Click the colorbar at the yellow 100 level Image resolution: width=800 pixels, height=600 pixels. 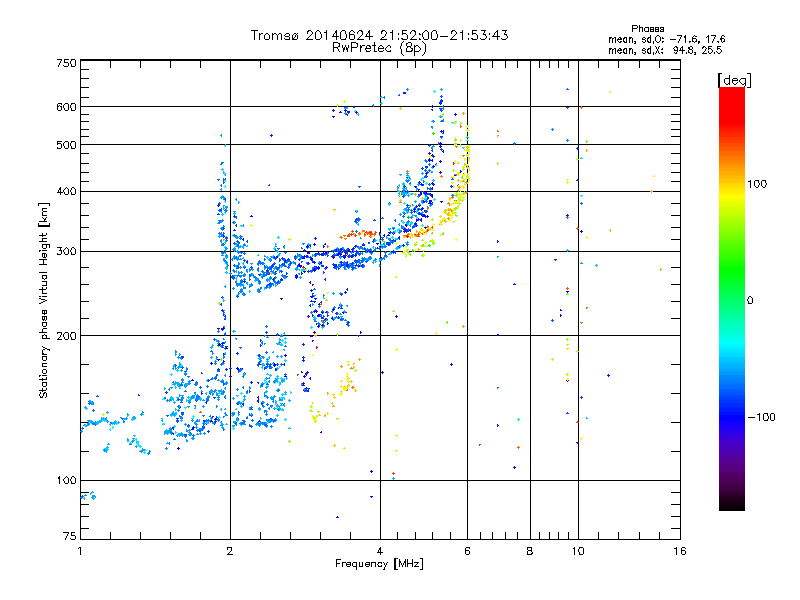732,190
